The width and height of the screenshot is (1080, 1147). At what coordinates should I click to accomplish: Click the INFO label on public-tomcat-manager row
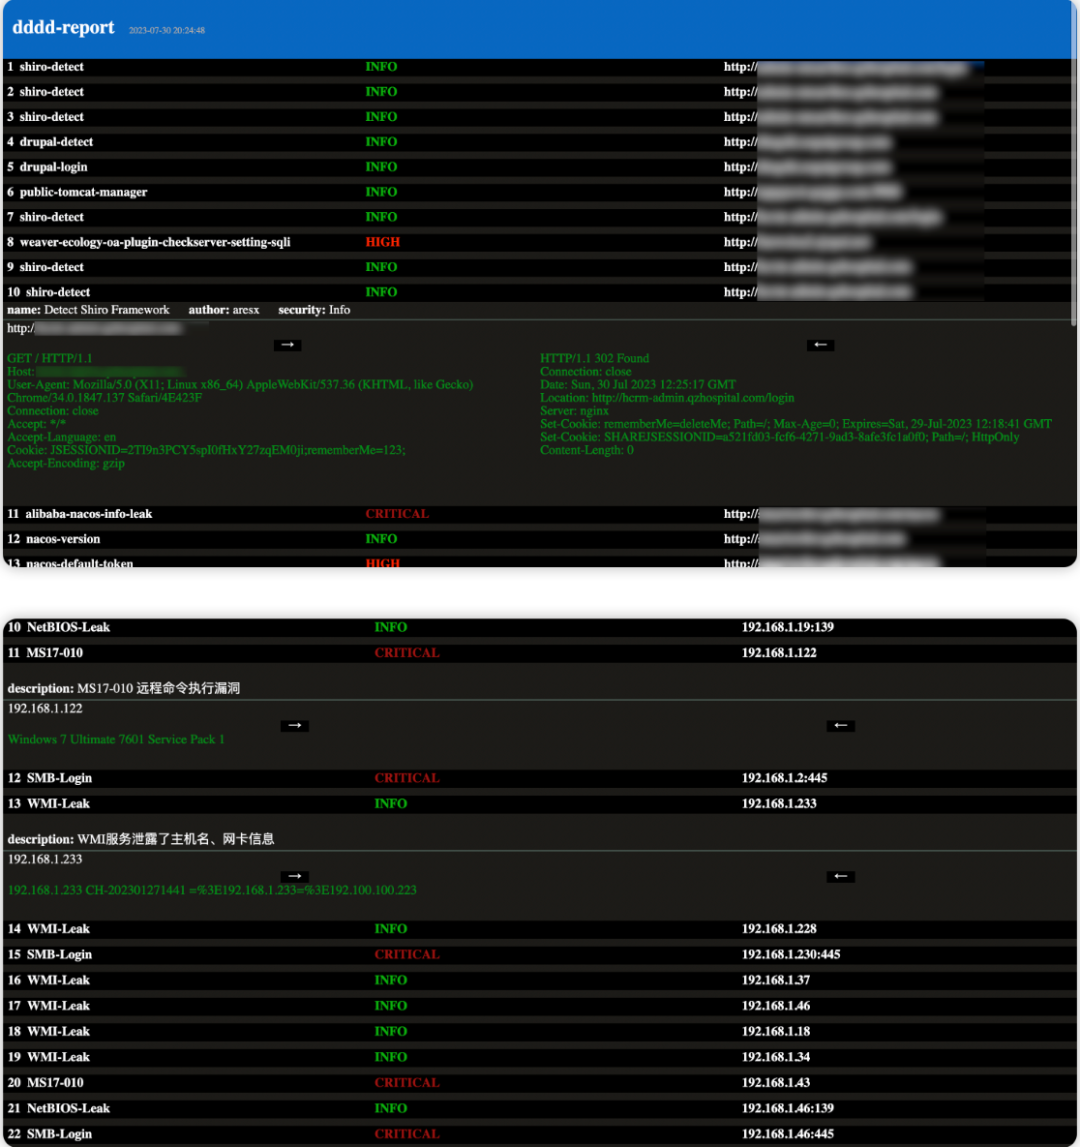(381, 192)
